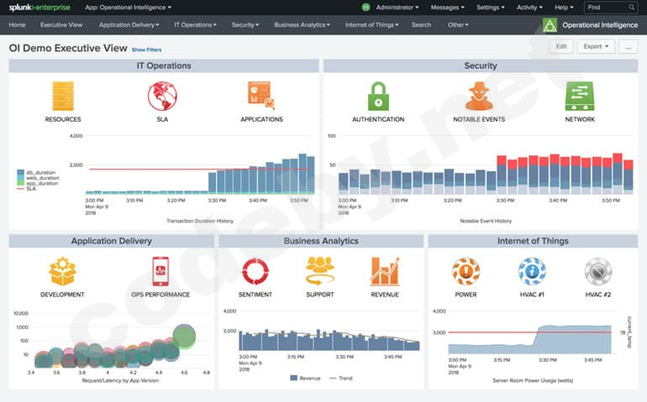The height and width of the screenshot is (402, 647).
Task: Go to the Home nav item
Action: click(17, 25)
